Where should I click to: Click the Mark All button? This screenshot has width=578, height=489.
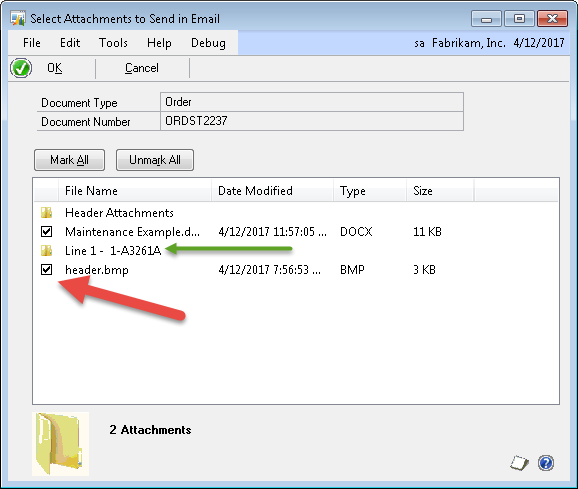(x=69, y=160)
